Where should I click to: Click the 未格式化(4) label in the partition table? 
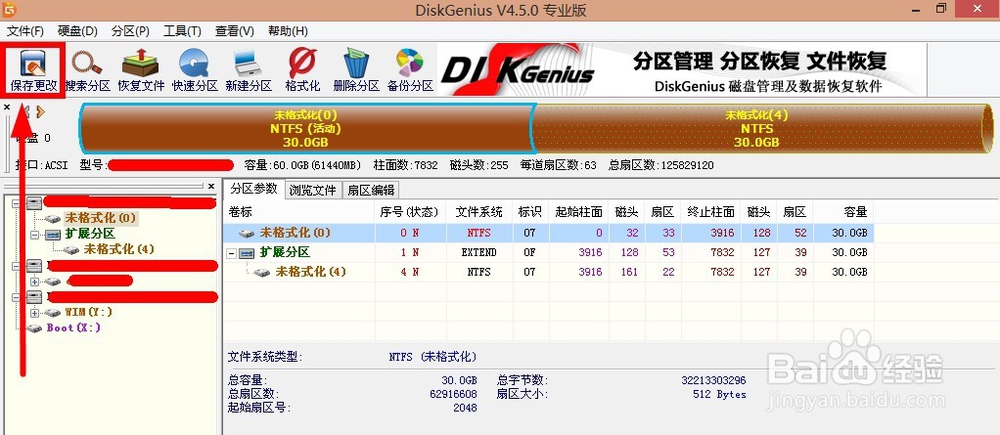click(x=311, y=272)
